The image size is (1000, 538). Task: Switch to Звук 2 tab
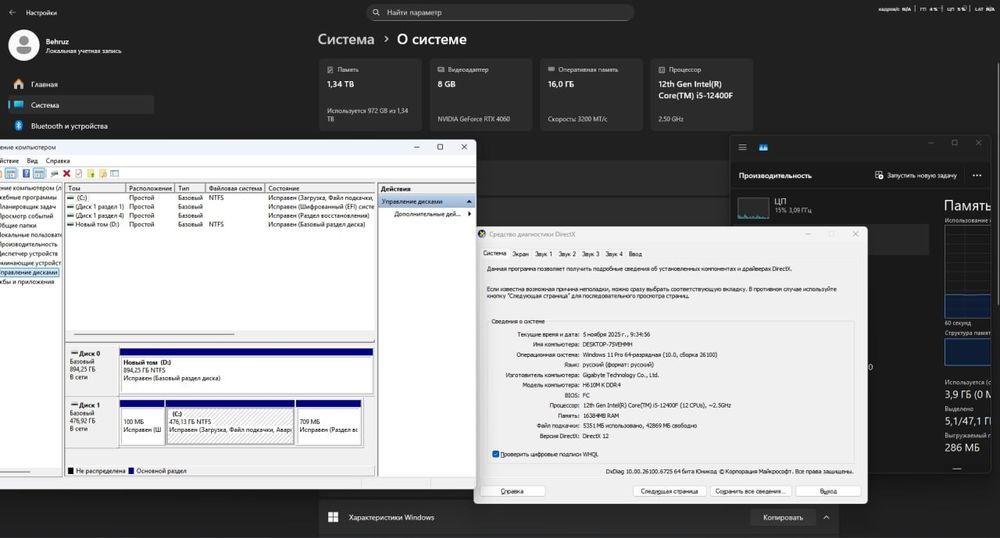coord(567,254)
